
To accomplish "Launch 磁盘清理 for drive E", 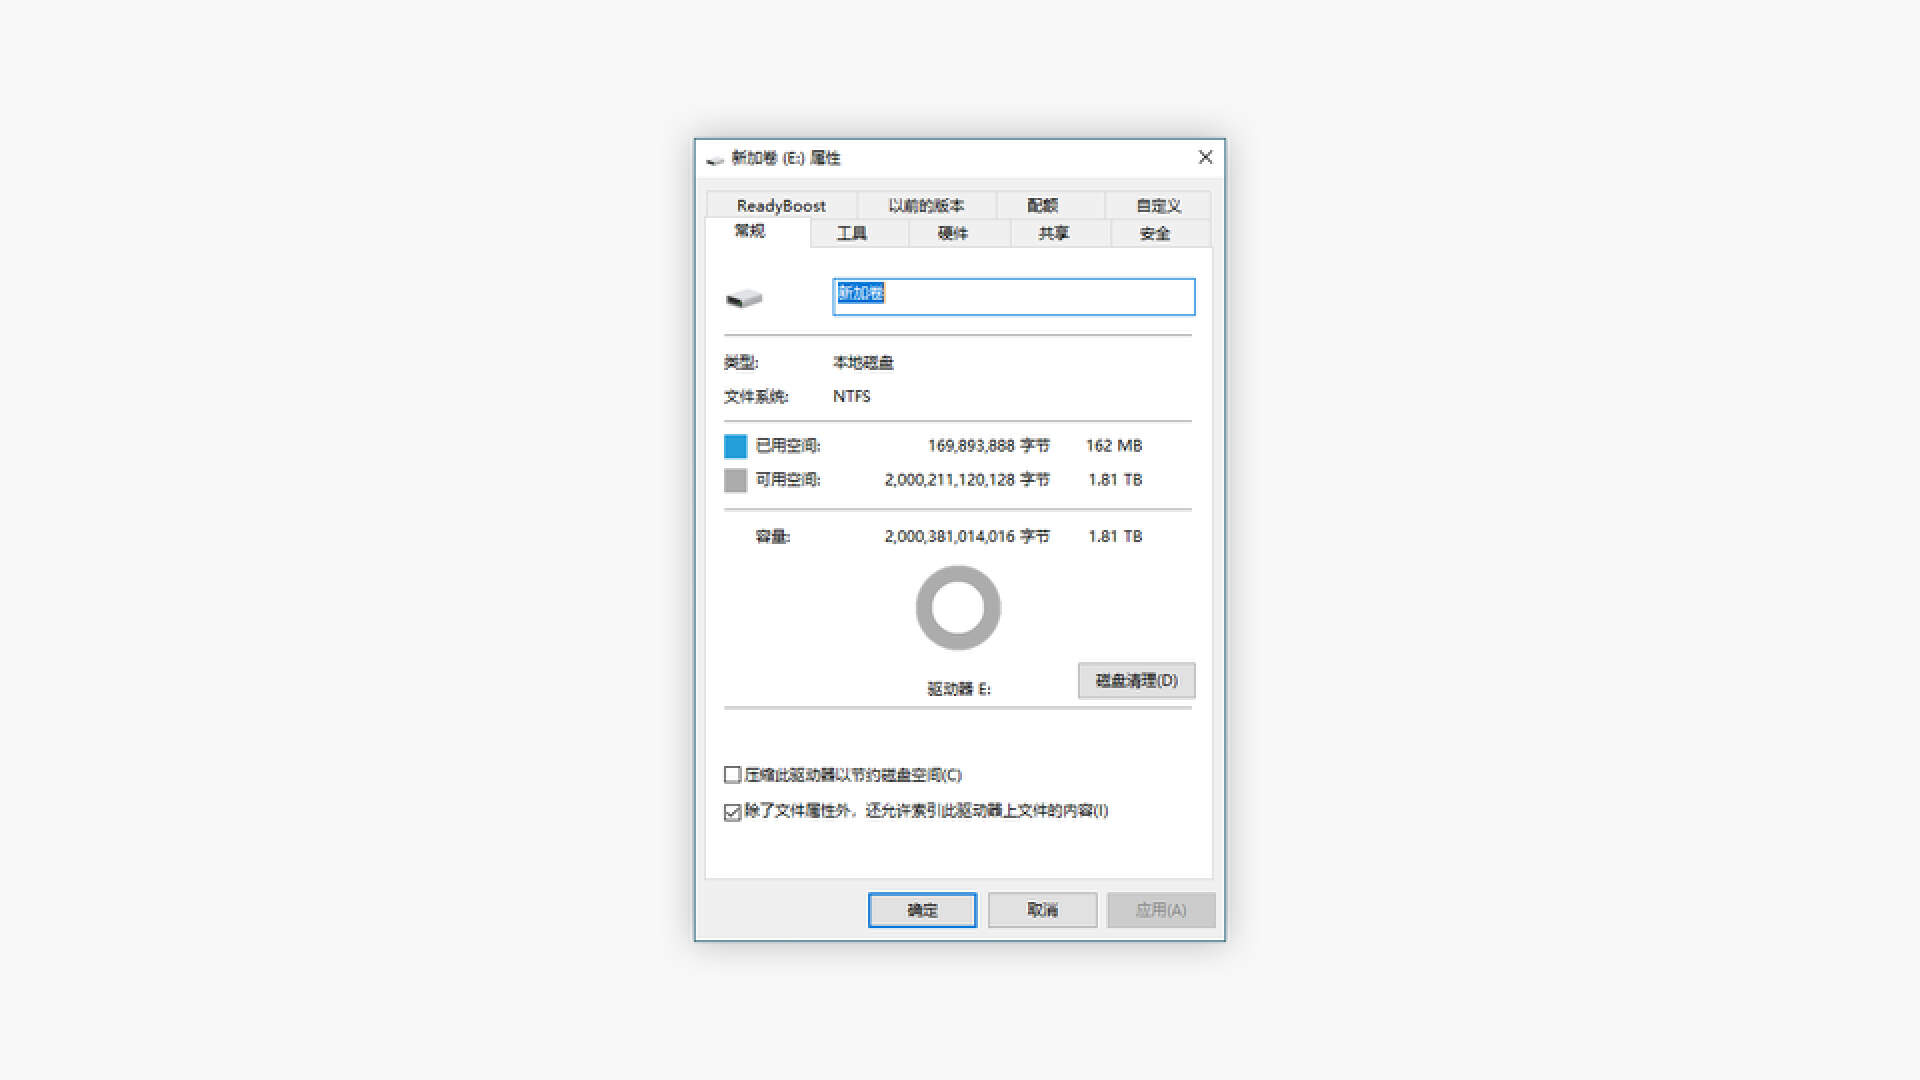I will click(1135, 680).
